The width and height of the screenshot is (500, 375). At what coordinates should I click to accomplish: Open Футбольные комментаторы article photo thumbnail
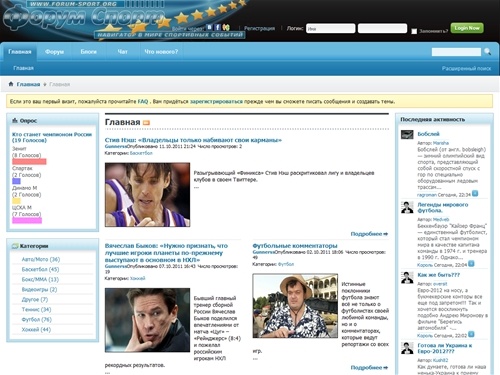click(x=295, y=306)
